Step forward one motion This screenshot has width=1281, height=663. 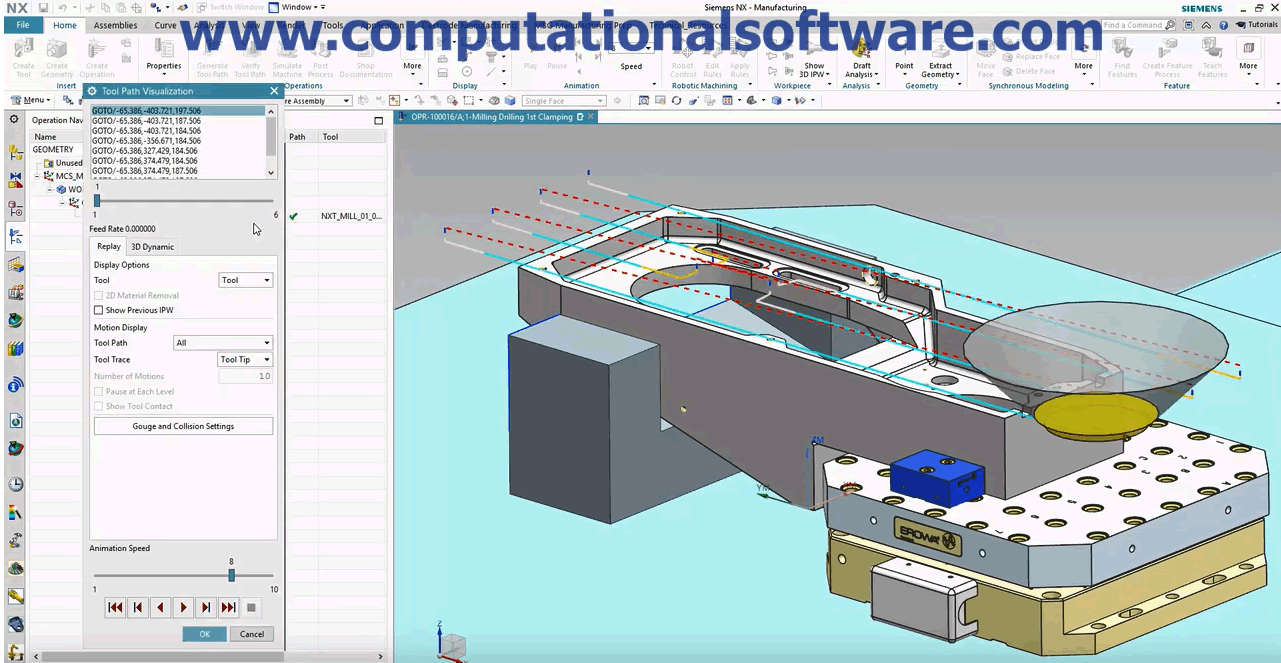pyautogui.click(x=205, y=607)
